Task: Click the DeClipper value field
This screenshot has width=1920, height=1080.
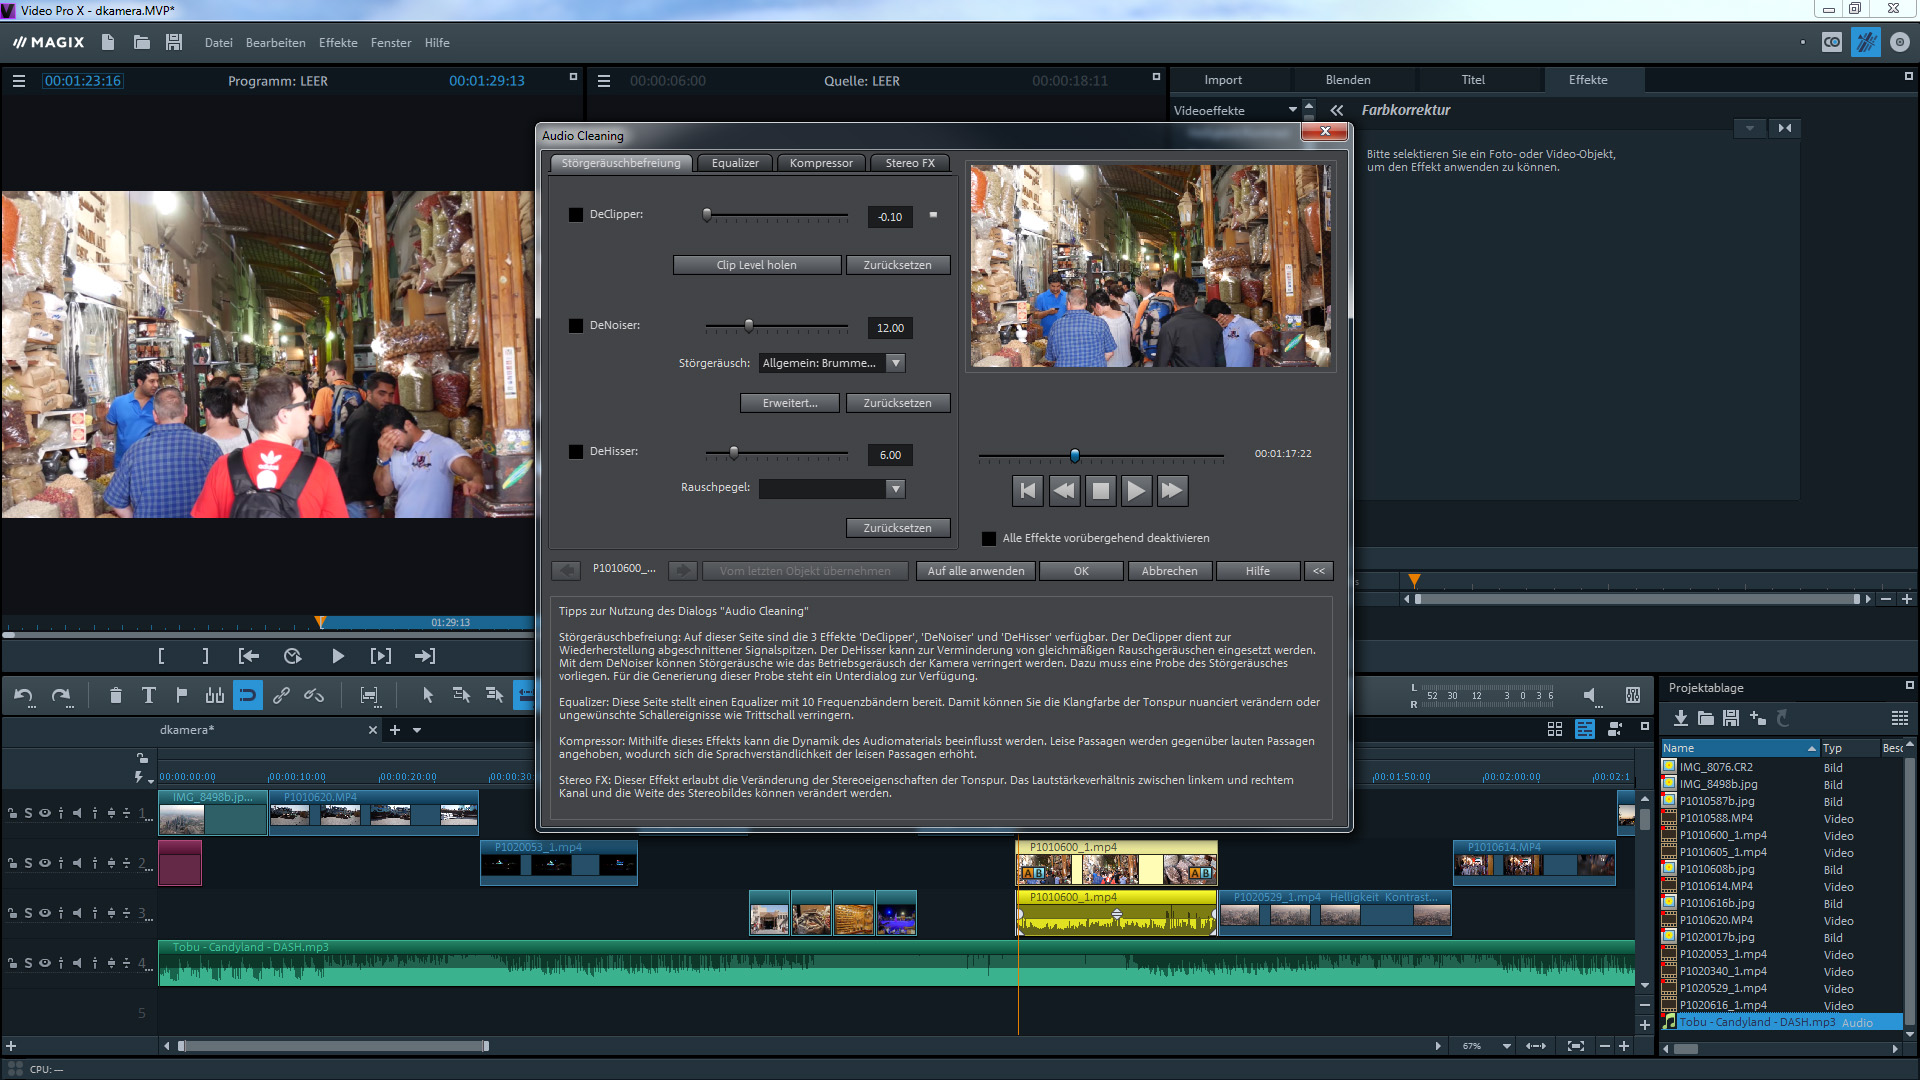Action: coord(890,217)
